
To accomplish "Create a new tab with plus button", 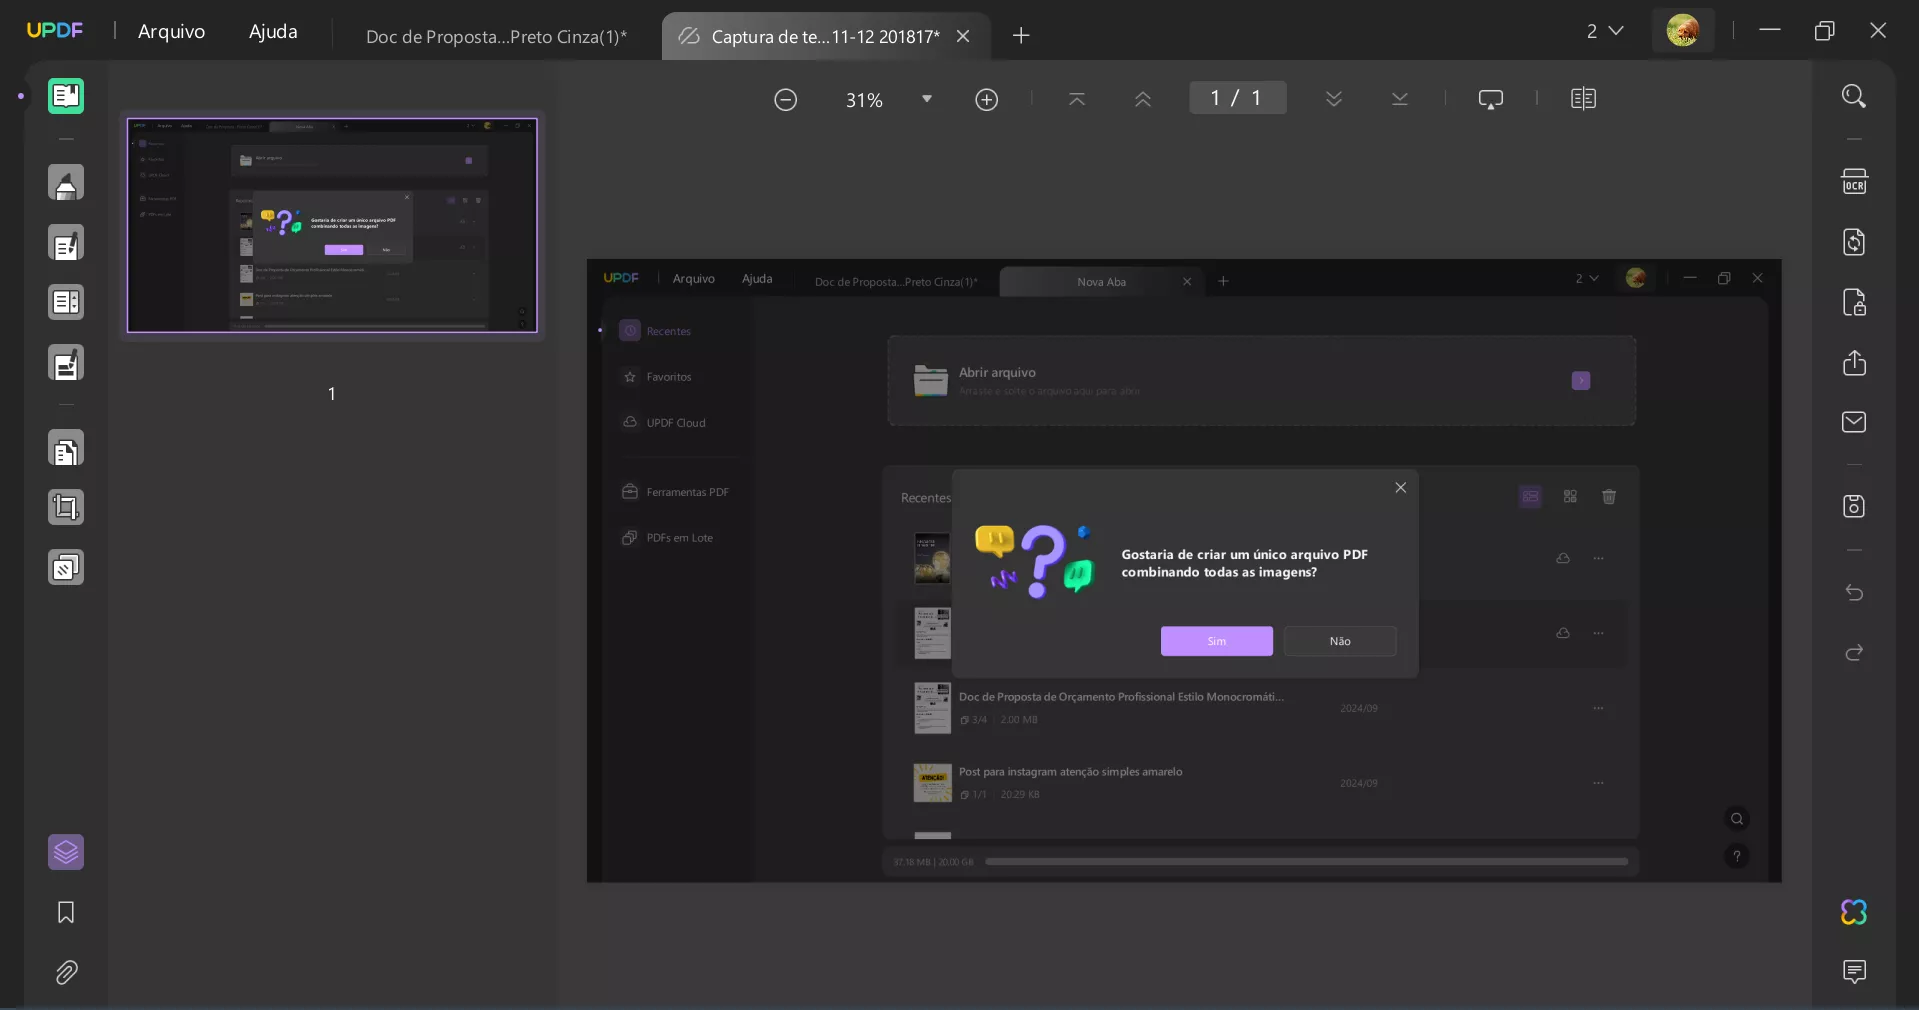I will [x=1020, y=36].
